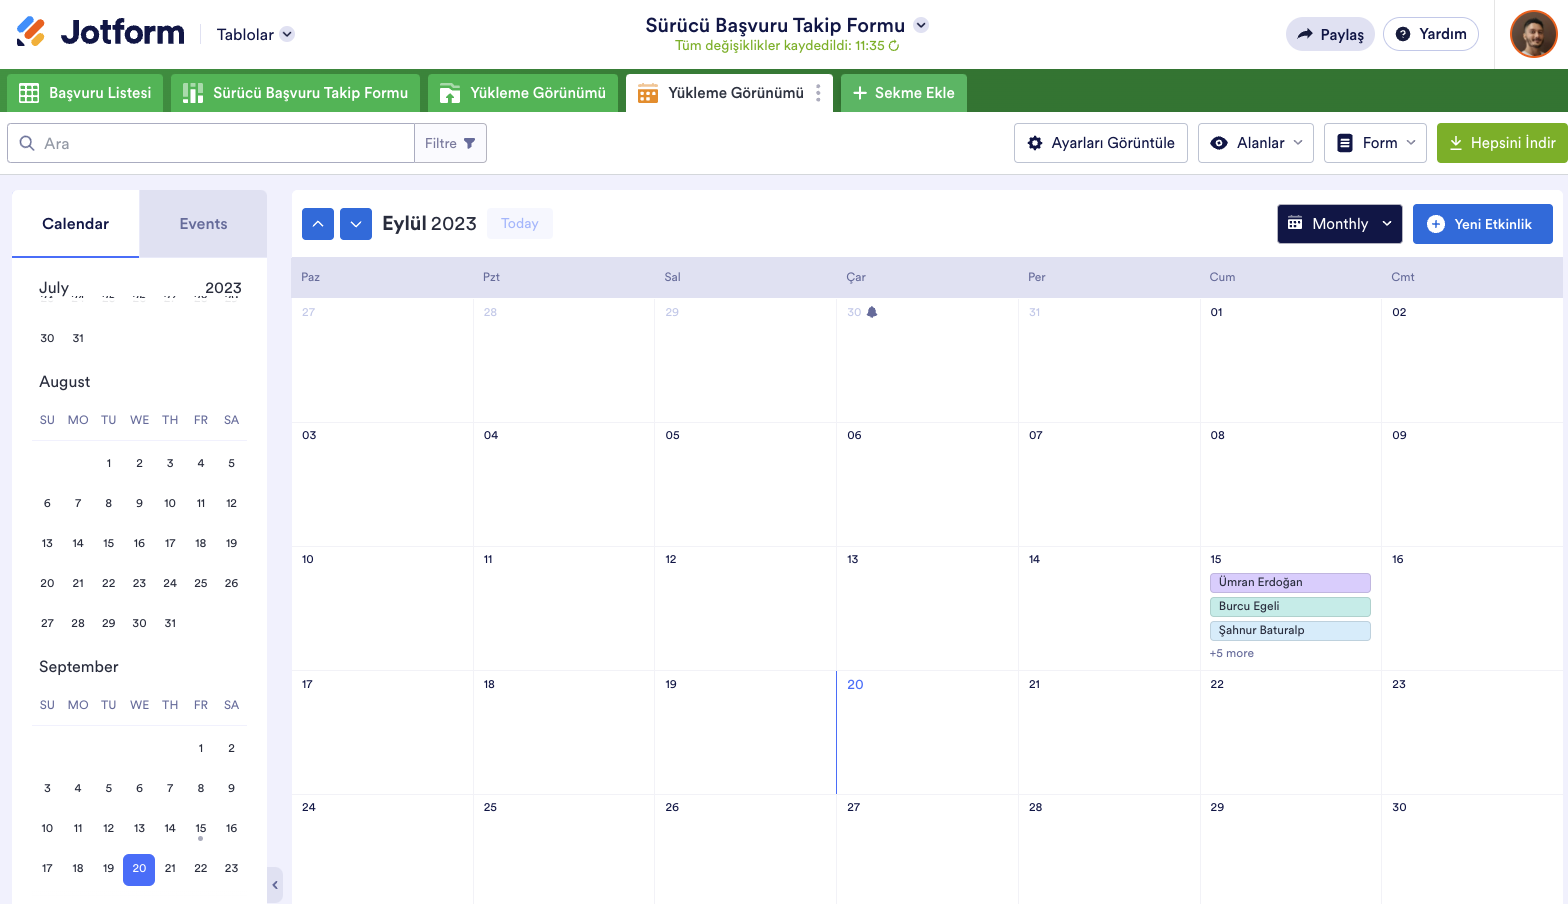
Task: Open the Ümran Erdoğan purple event
Action: (1289, 582)
